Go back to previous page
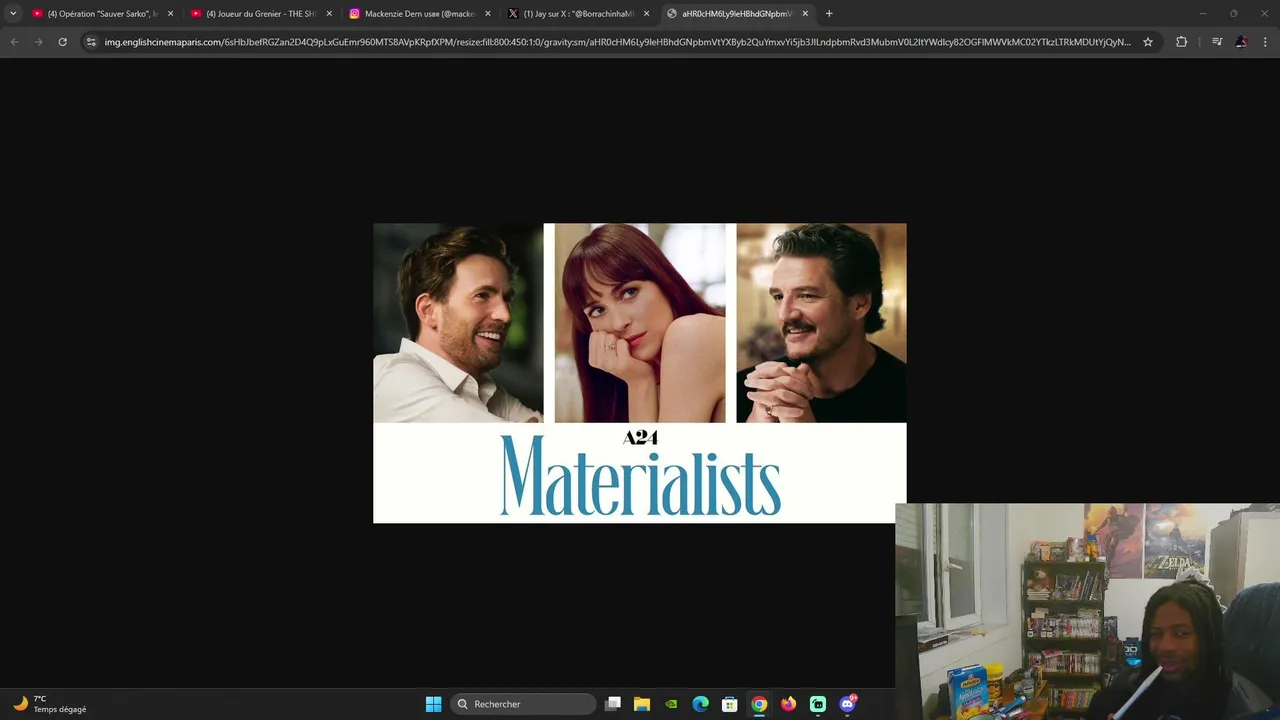The width and height of the screenshot is (1280, 720). [x=14, y=42]
